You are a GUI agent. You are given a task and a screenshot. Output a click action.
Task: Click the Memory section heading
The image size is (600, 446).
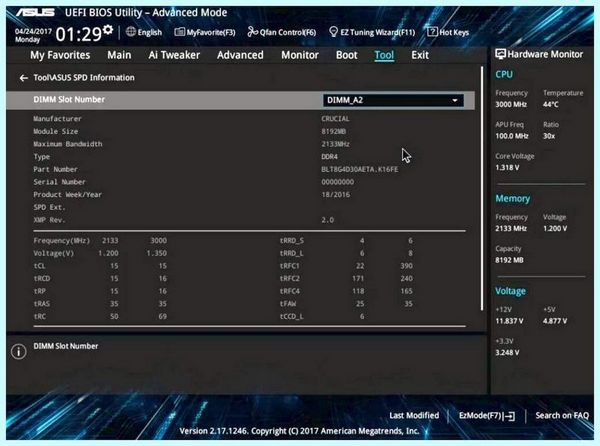[512, 199]
